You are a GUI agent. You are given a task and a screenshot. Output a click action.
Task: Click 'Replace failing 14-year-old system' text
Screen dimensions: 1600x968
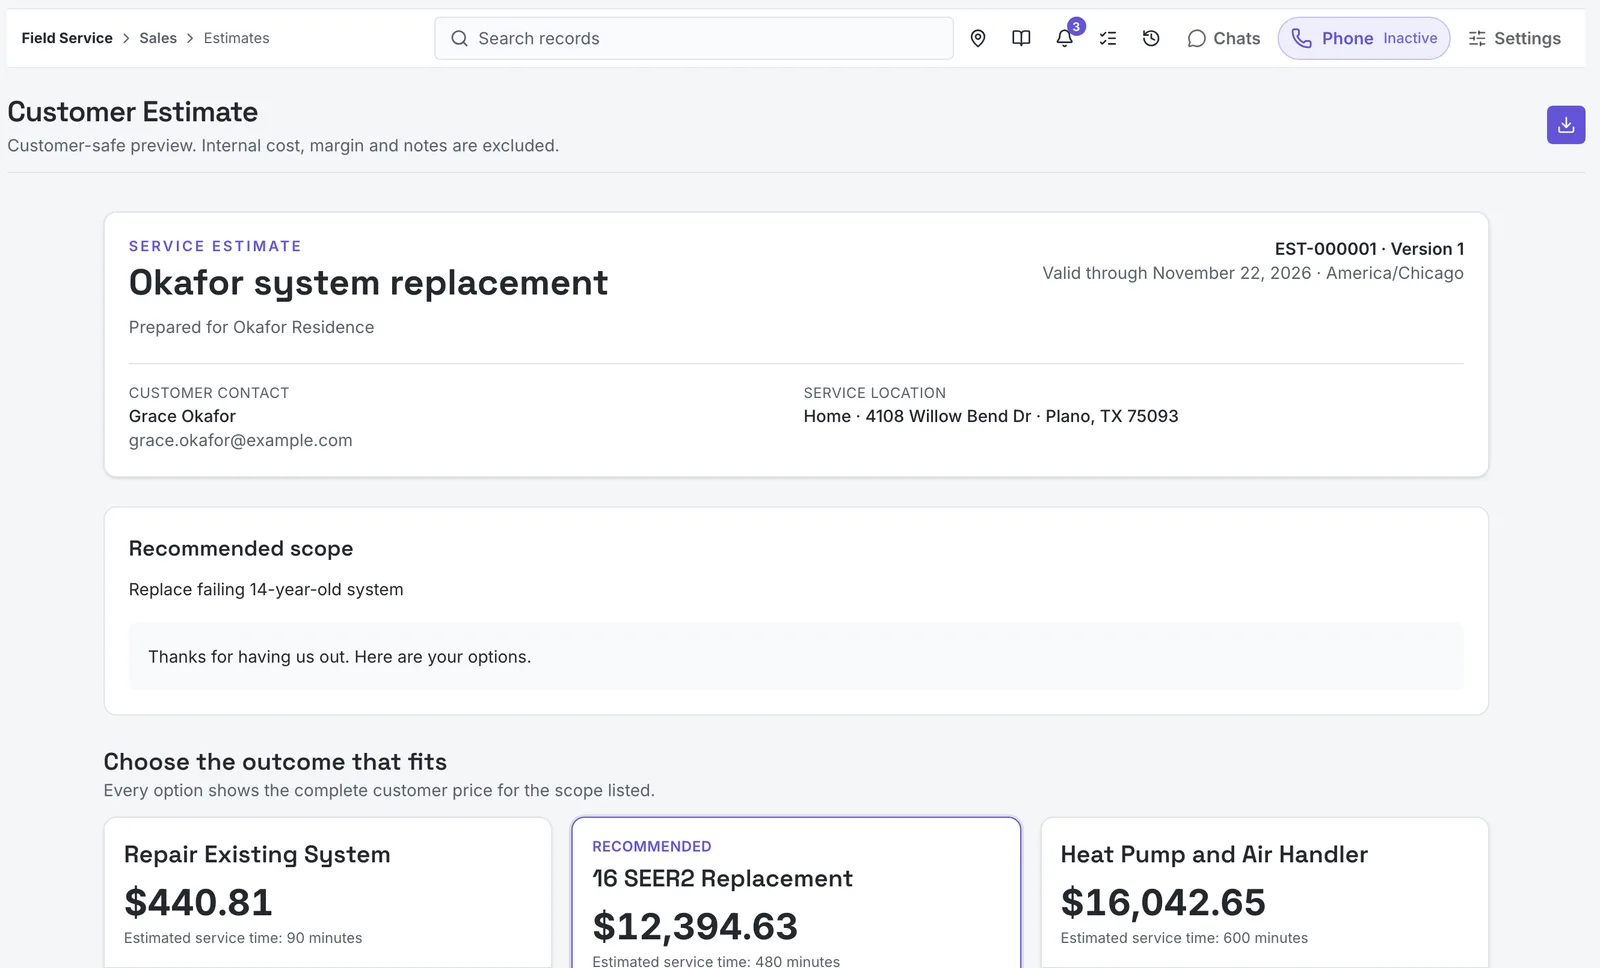pos(266,590)
